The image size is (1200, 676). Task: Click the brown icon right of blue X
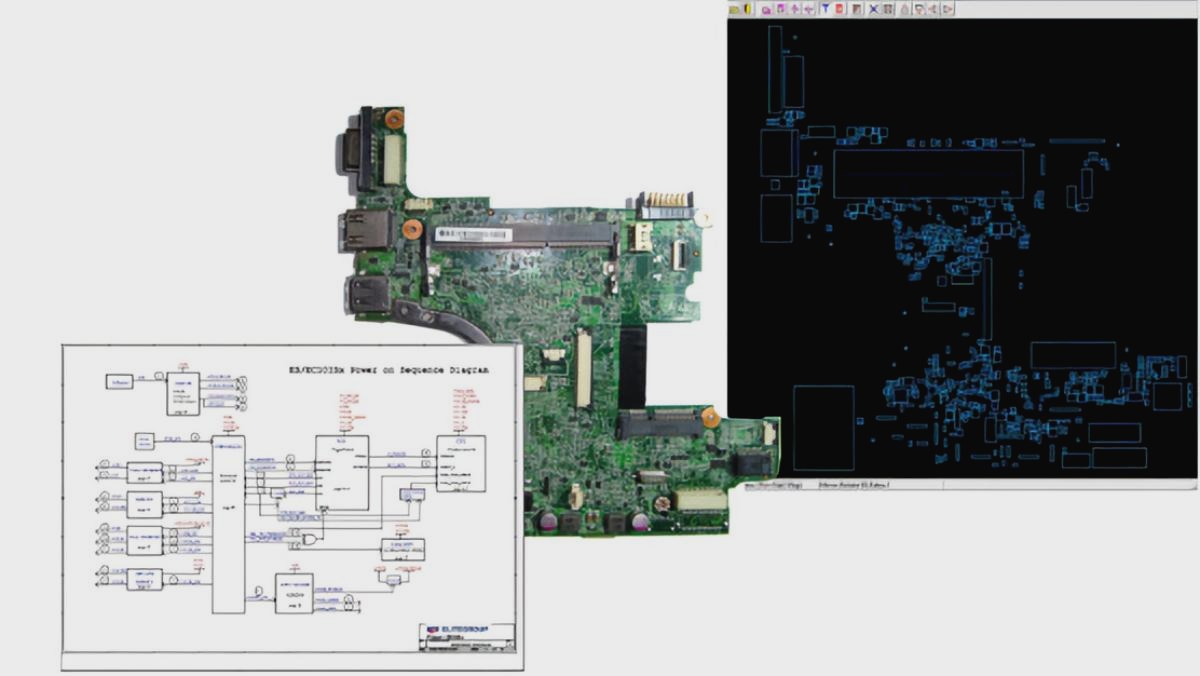[888, 9]
